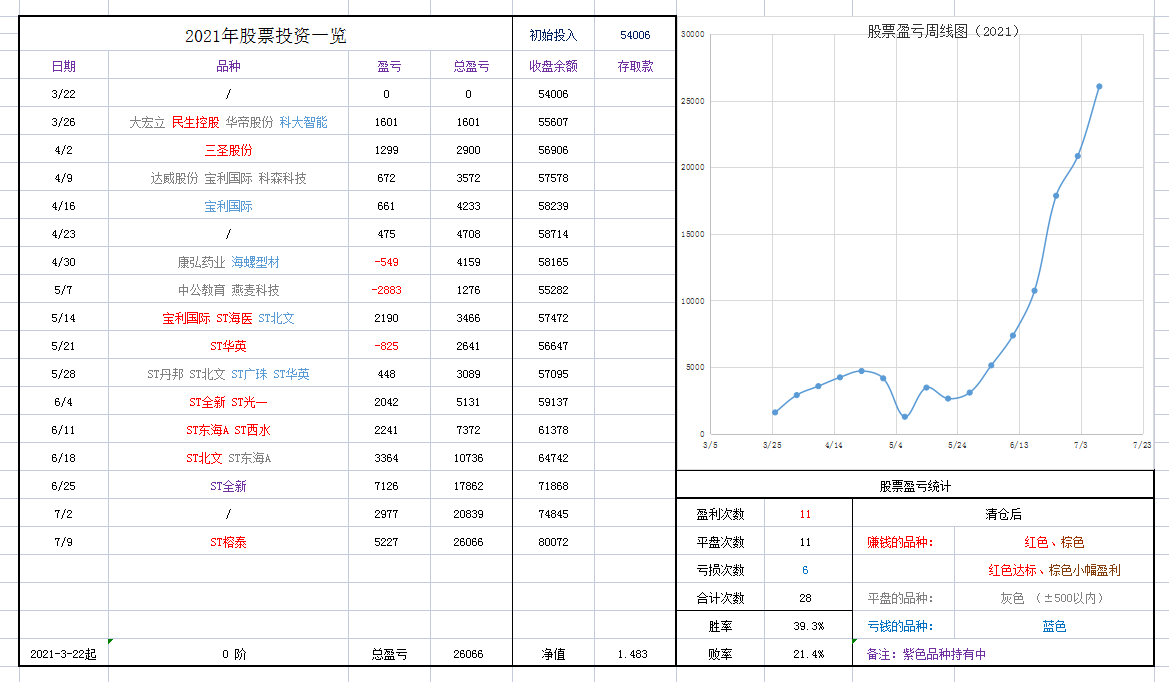Viewport: 1169px width, 682px height.
Task: Select the cell 红色达标、棕色小幅盈利
Action: coord(1054,570)
